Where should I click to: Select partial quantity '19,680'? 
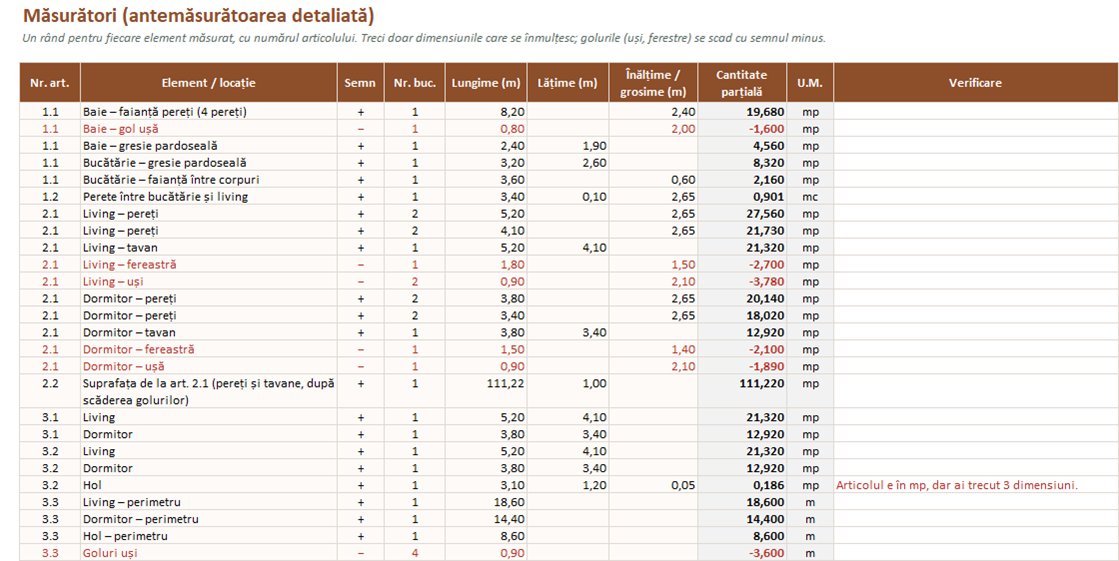[x=742, y=112]
